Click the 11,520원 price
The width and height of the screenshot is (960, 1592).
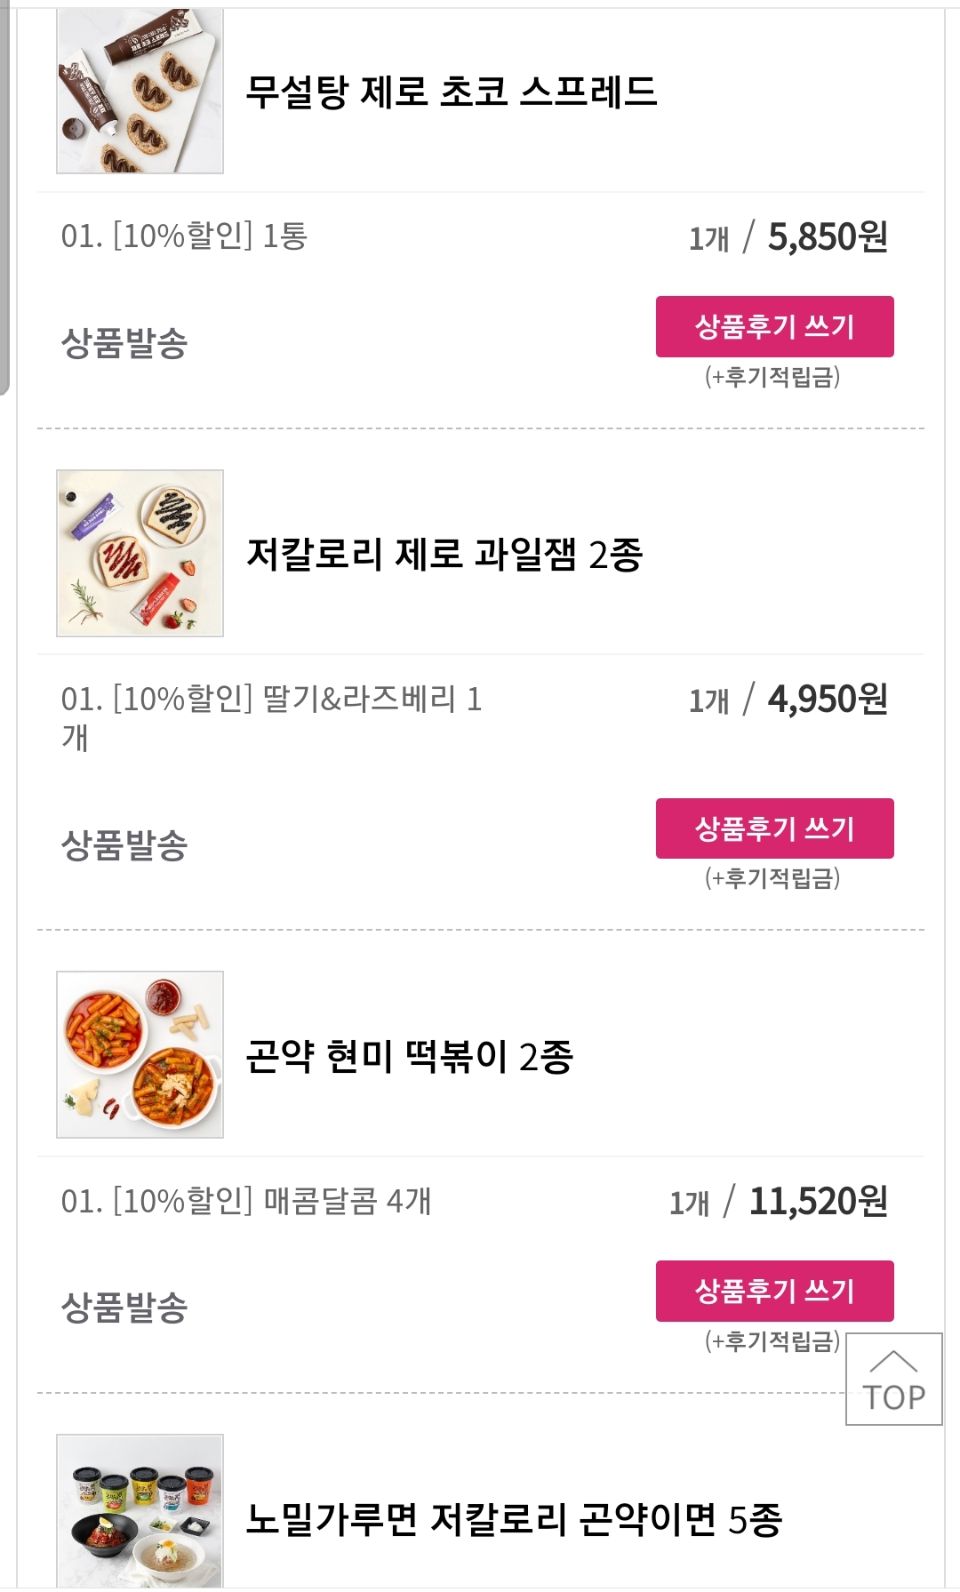pyautogui.click(x=817, y=1202)
